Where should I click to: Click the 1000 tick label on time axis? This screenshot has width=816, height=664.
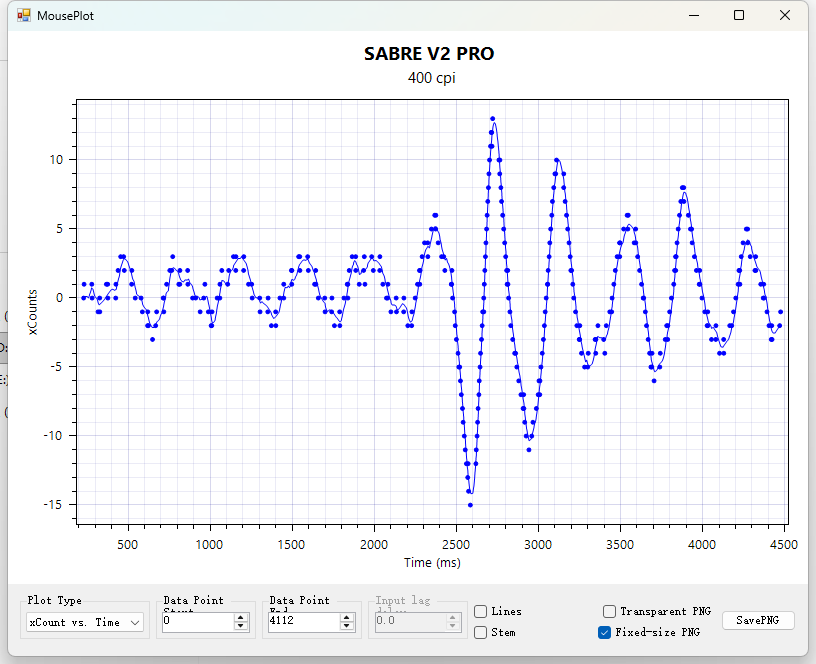(209, 545)
